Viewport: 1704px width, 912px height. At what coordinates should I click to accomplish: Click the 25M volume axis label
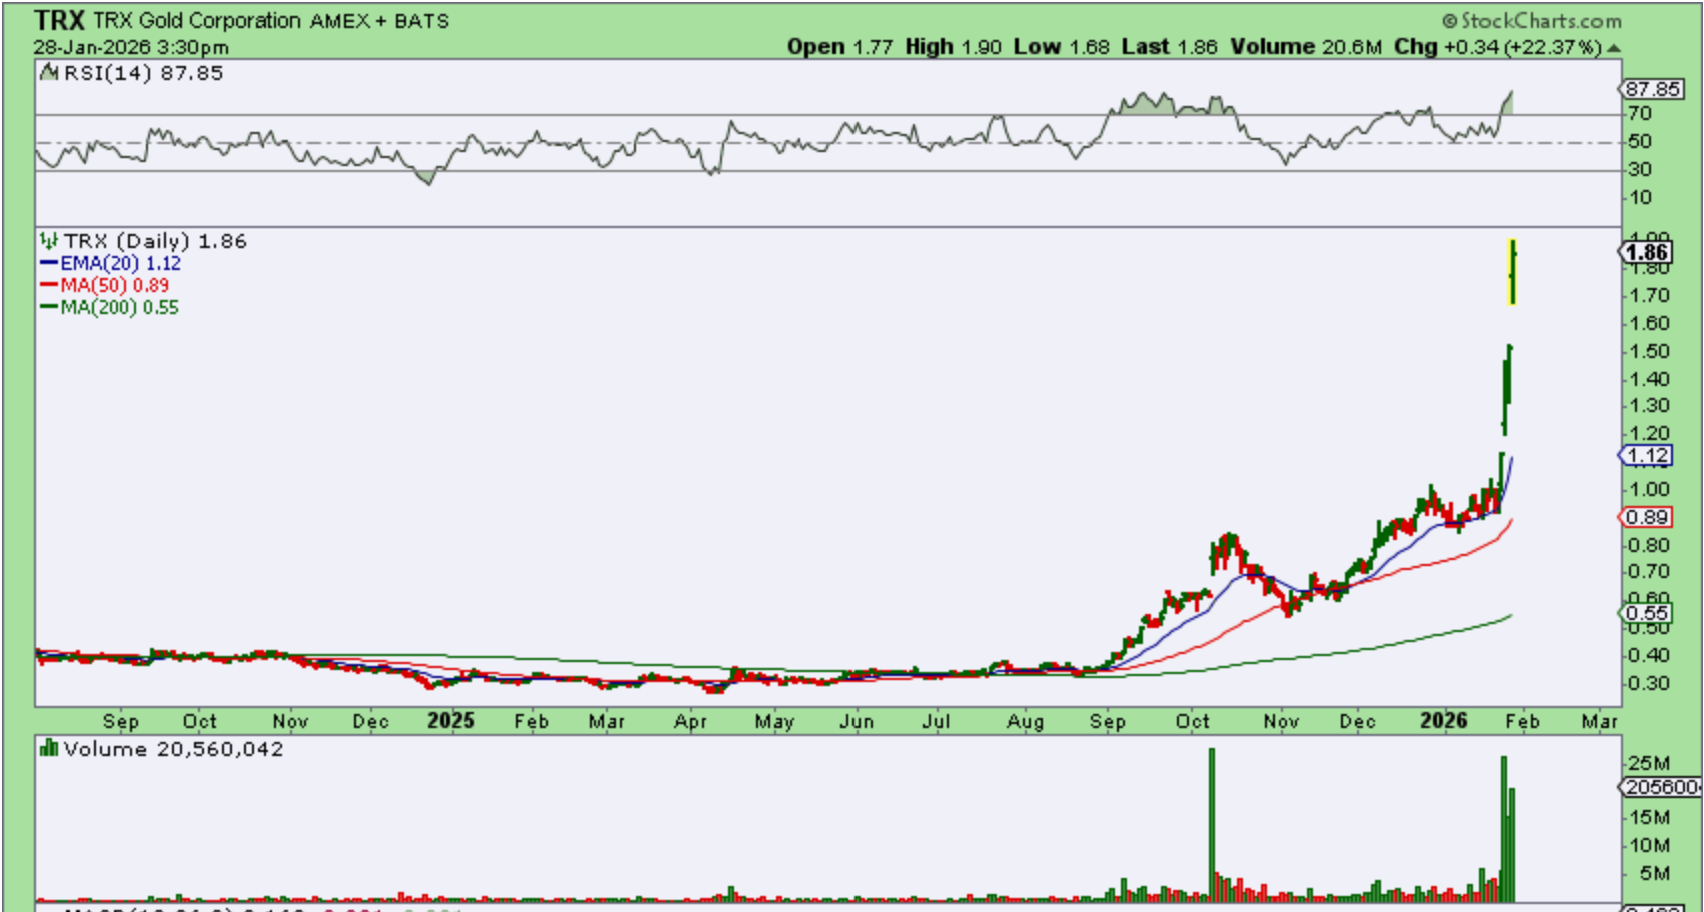pyautogui.click(x=1649, y=764)
